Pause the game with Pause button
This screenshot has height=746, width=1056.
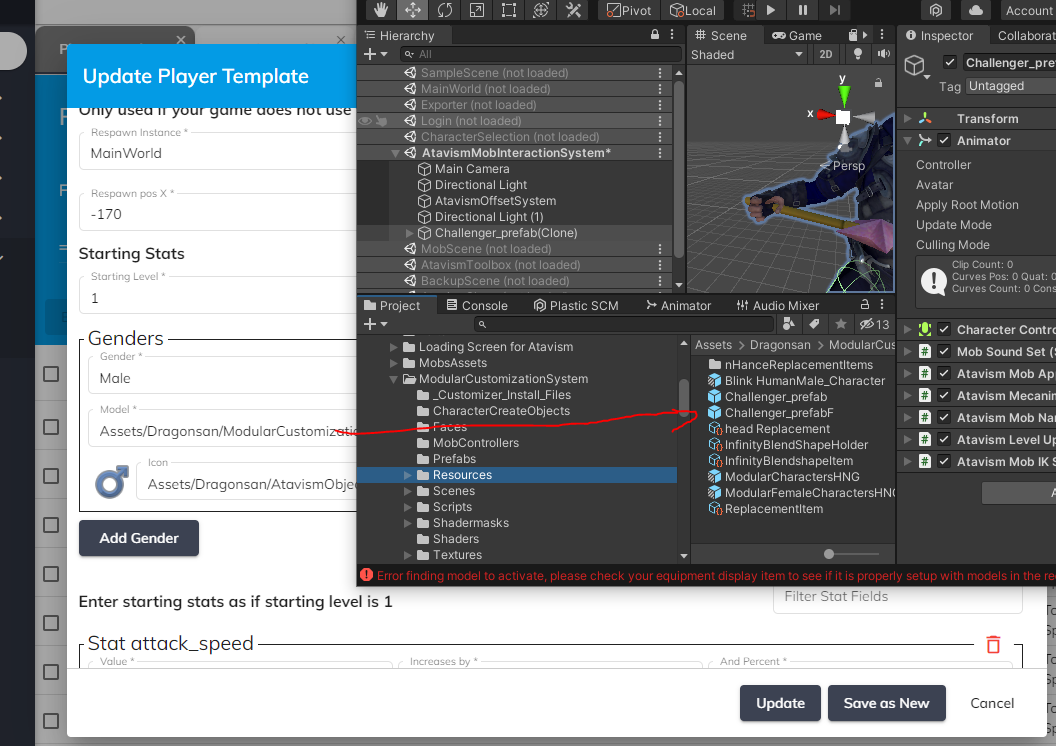[802, 10]
